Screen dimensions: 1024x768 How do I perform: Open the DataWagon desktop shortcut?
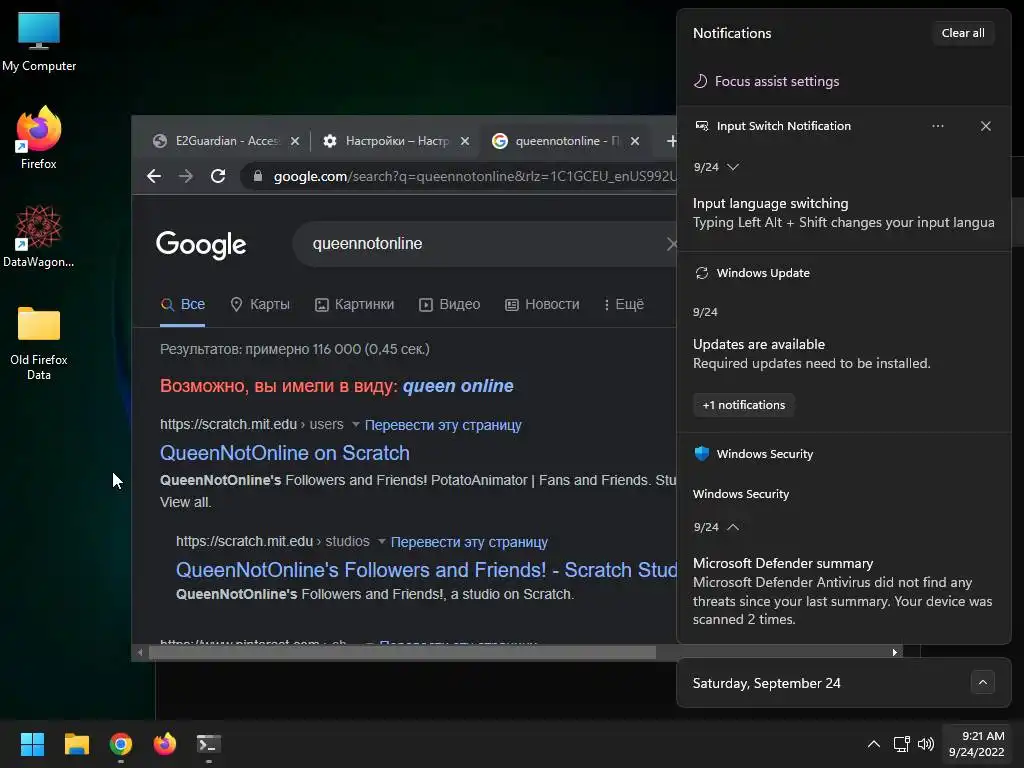39,236
